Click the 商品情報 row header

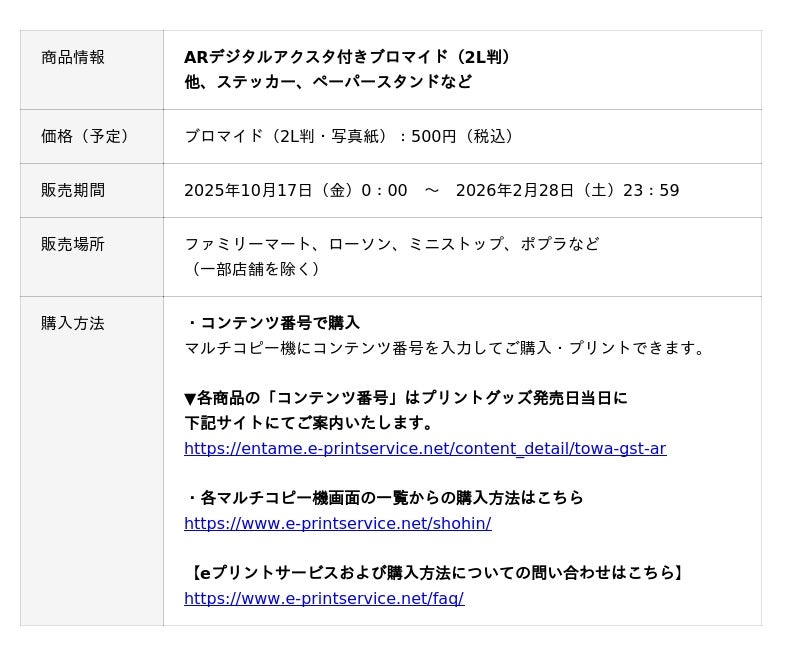(x=73, y=57)
